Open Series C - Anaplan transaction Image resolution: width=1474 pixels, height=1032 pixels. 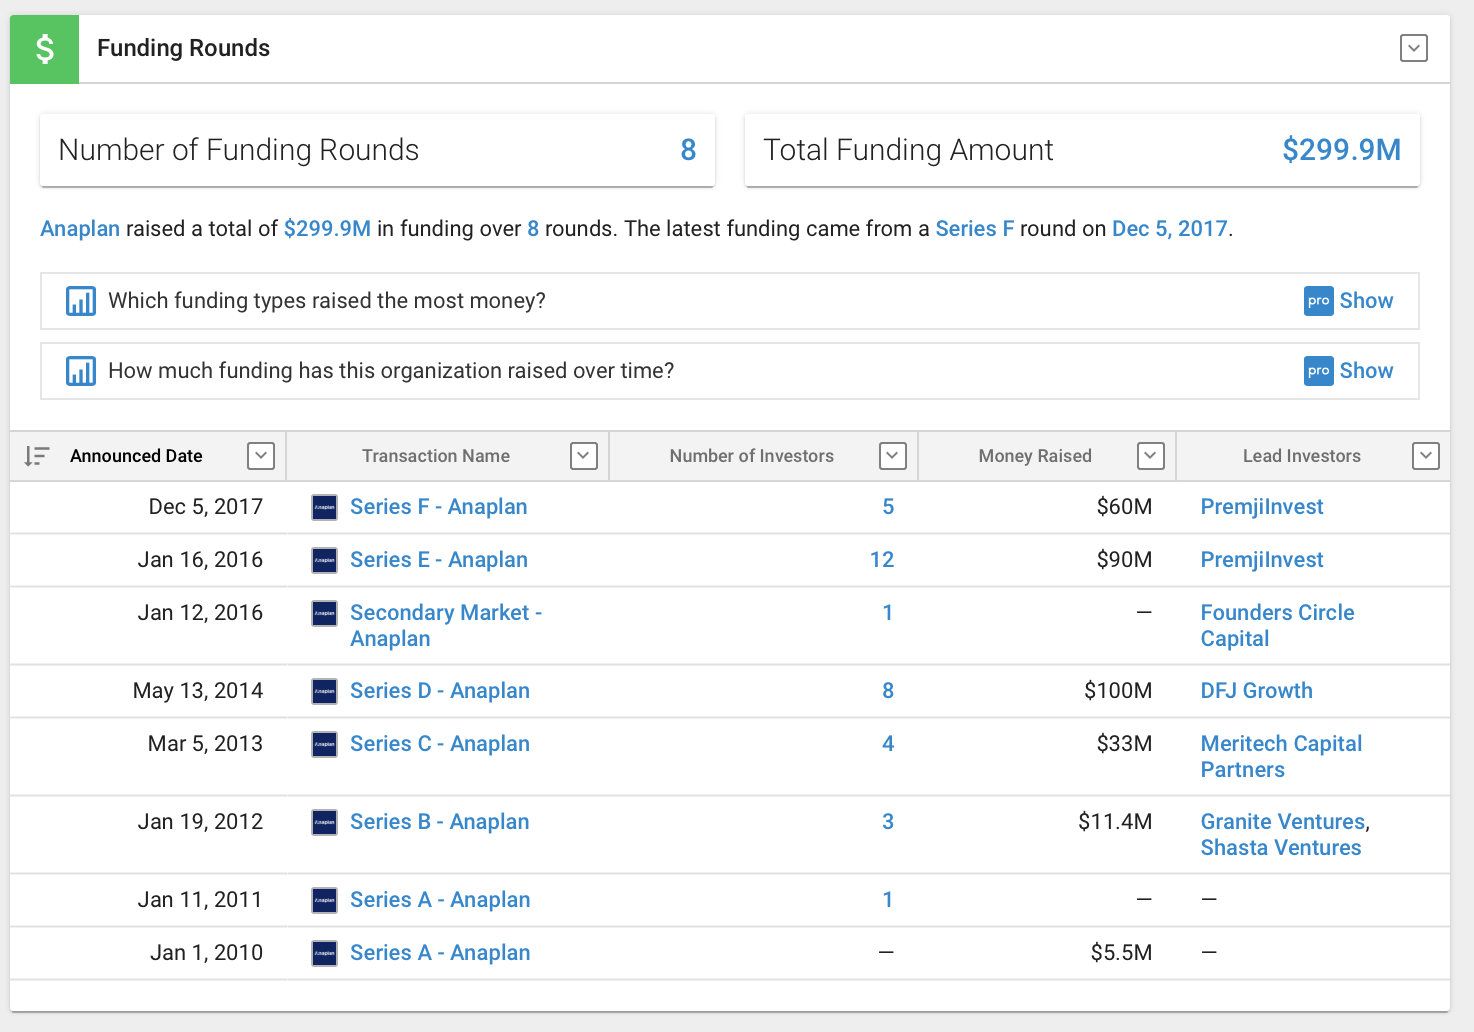(440, 744)
